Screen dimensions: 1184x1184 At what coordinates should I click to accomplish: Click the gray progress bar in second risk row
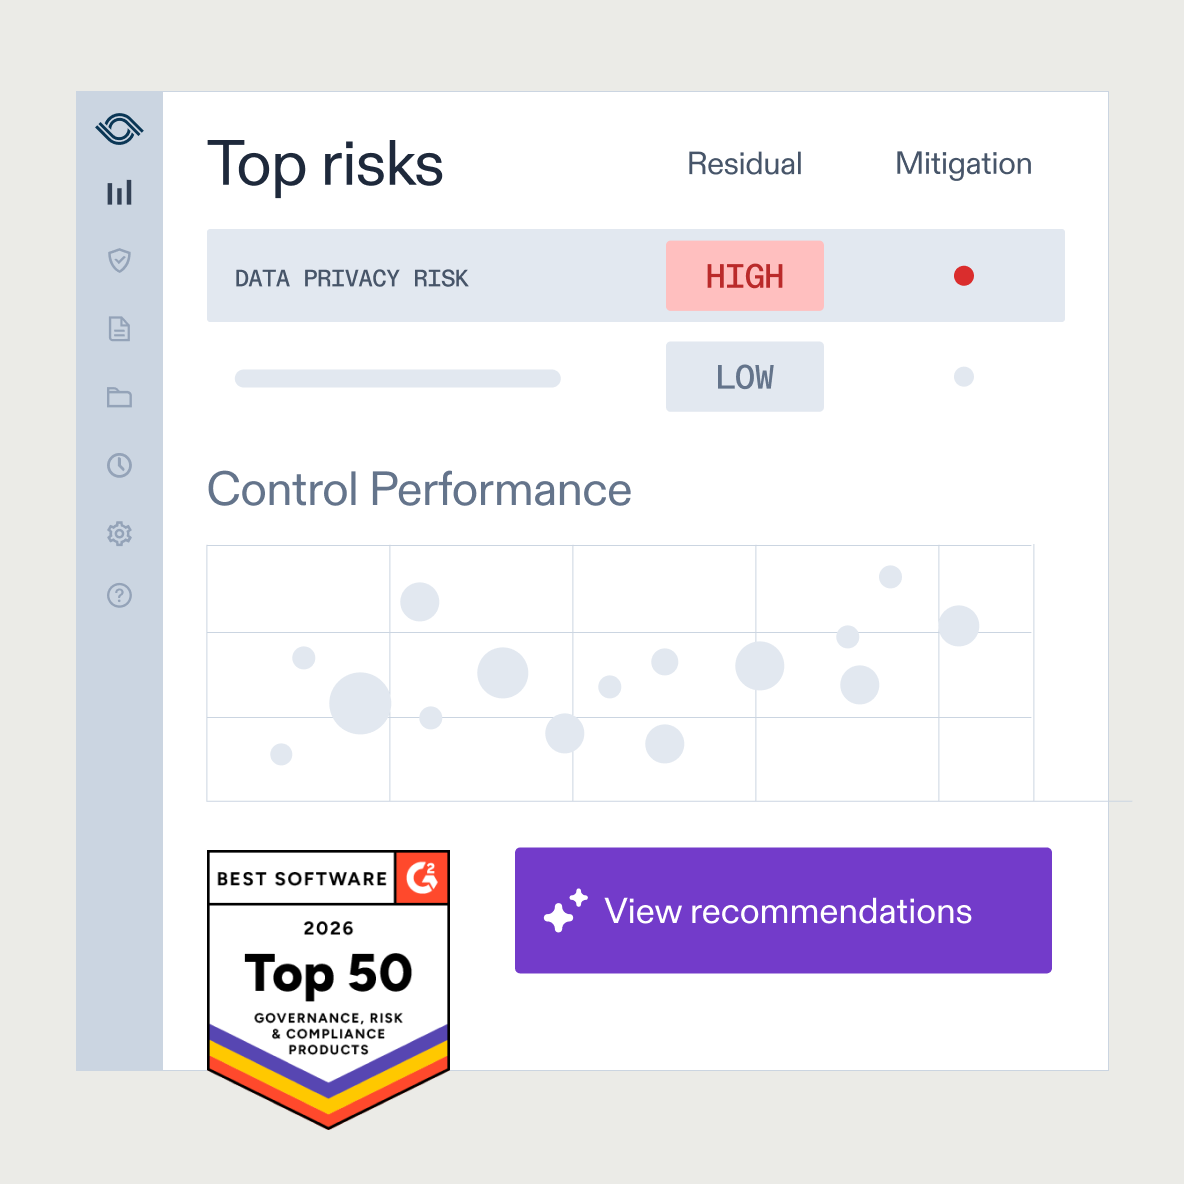pyautogui.click(x=397, y=378)
